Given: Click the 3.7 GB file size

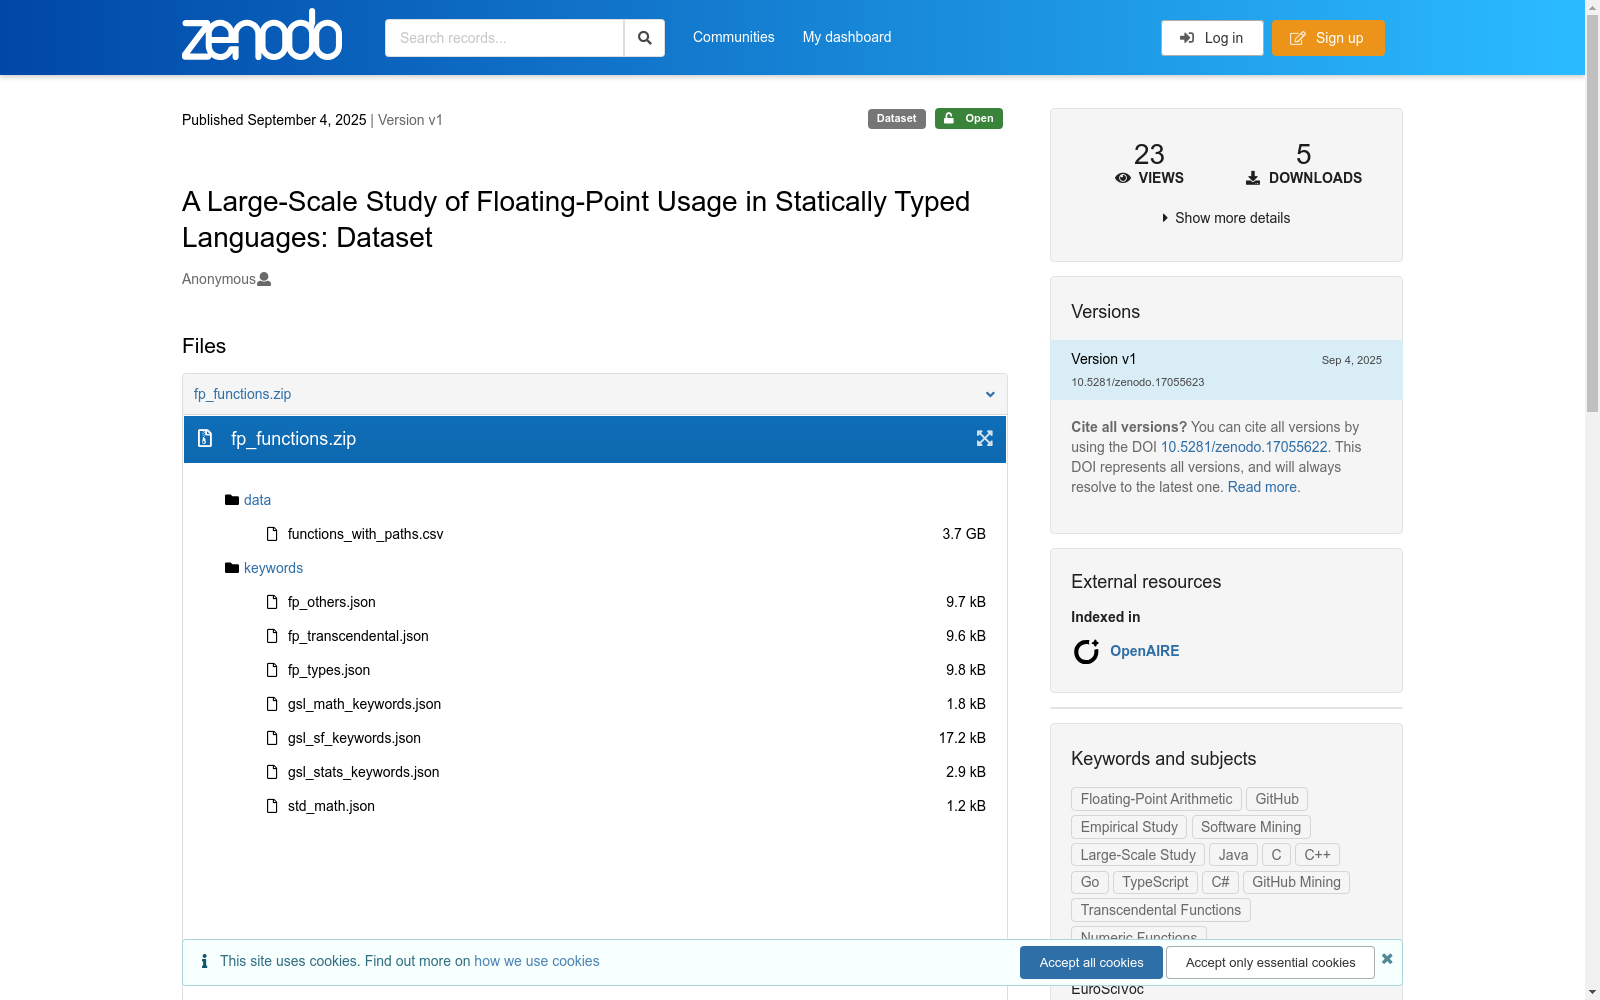Looking at the screenshot, I should (964, 534).
